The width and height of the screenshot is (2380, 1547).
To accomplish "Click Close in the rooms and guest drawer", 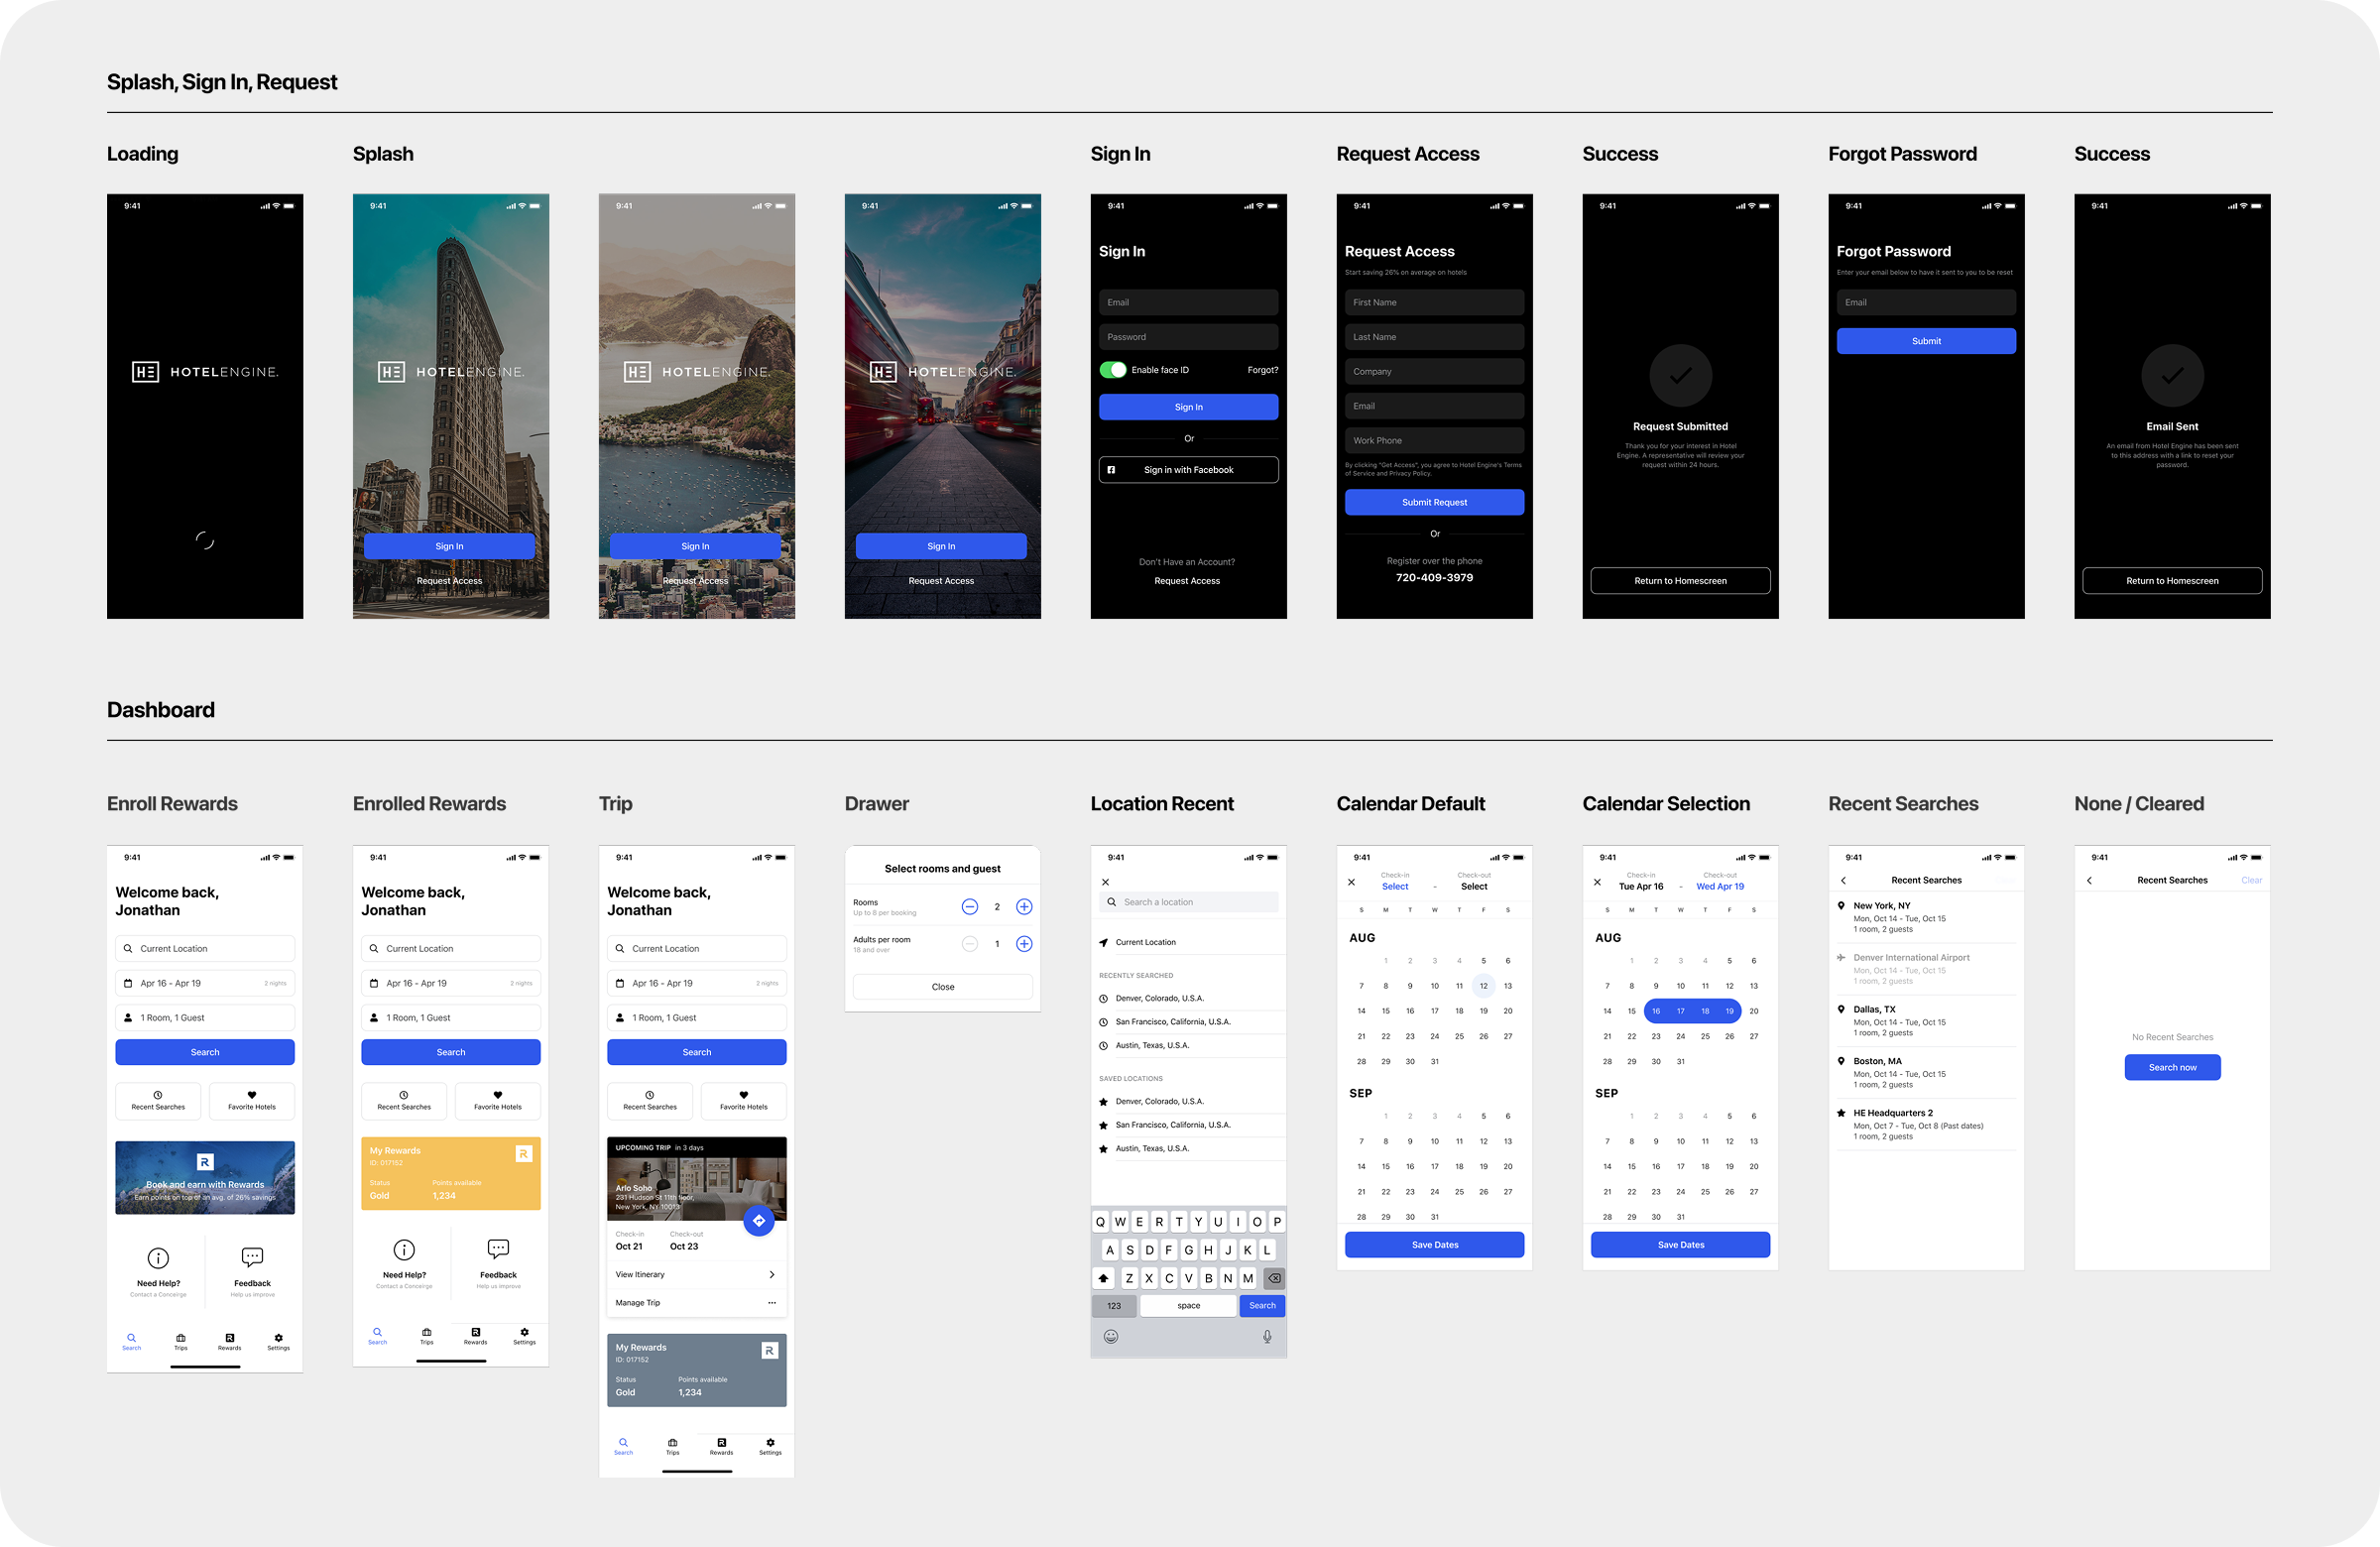I will click(x=942, y=987).
